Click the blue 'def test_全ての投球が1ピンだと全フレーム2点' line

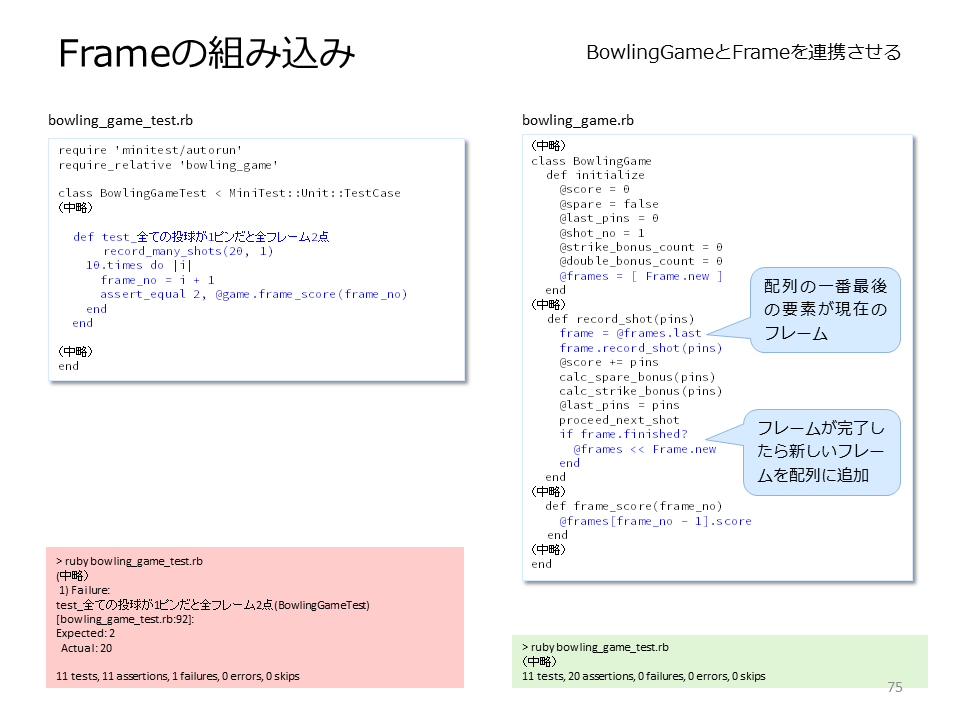coord(201,237)
